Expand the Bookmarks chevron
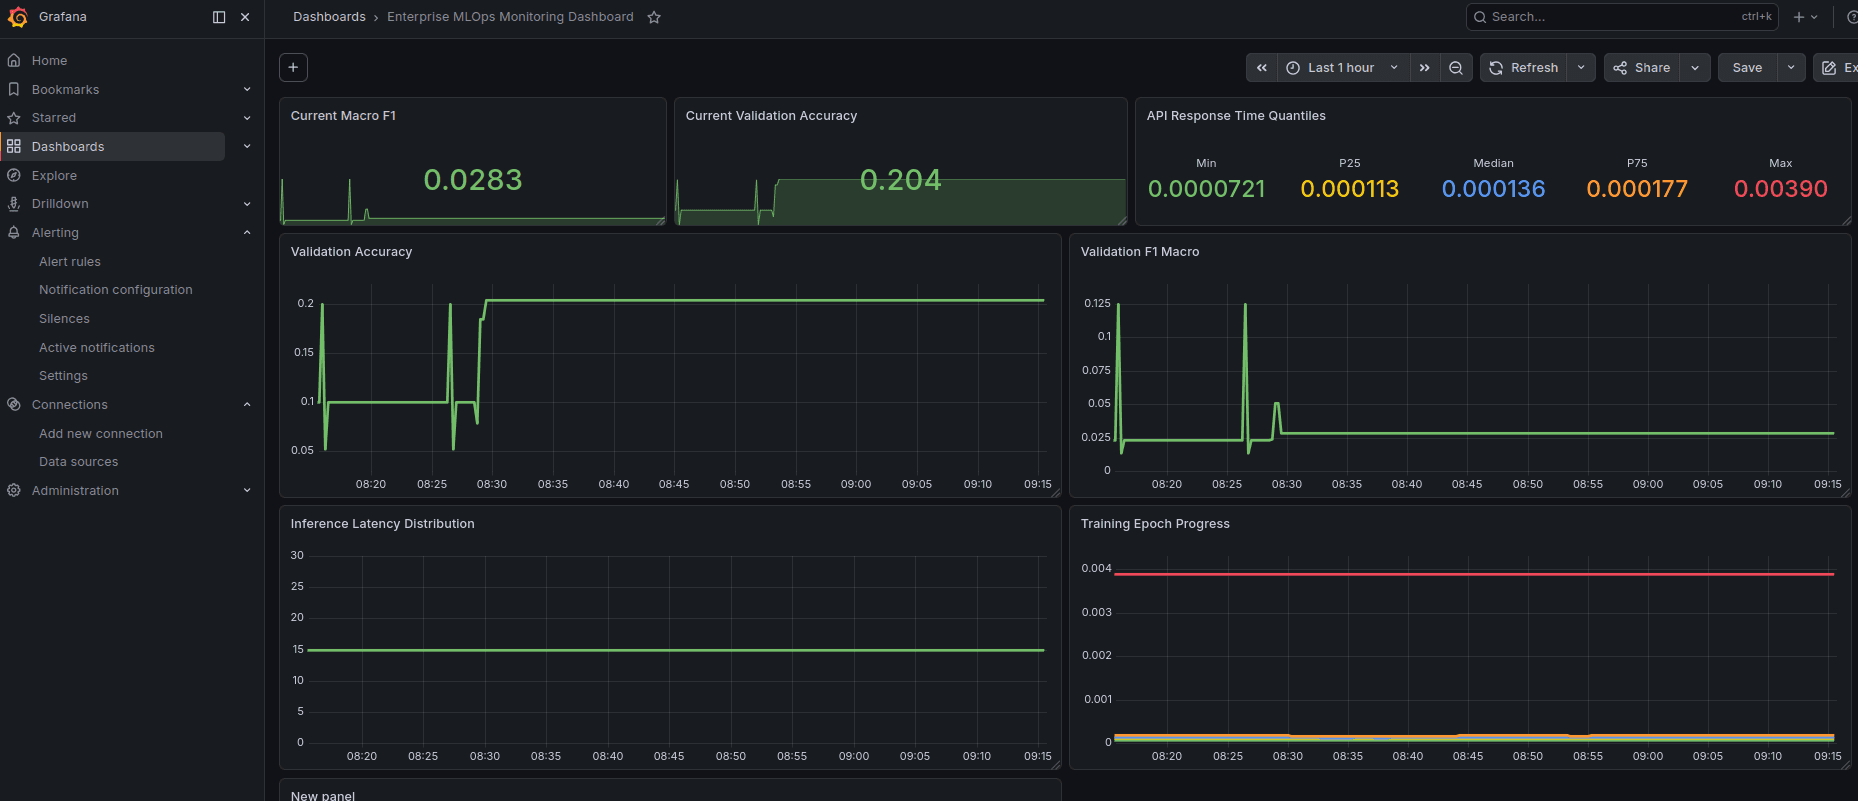 [247, 90]
